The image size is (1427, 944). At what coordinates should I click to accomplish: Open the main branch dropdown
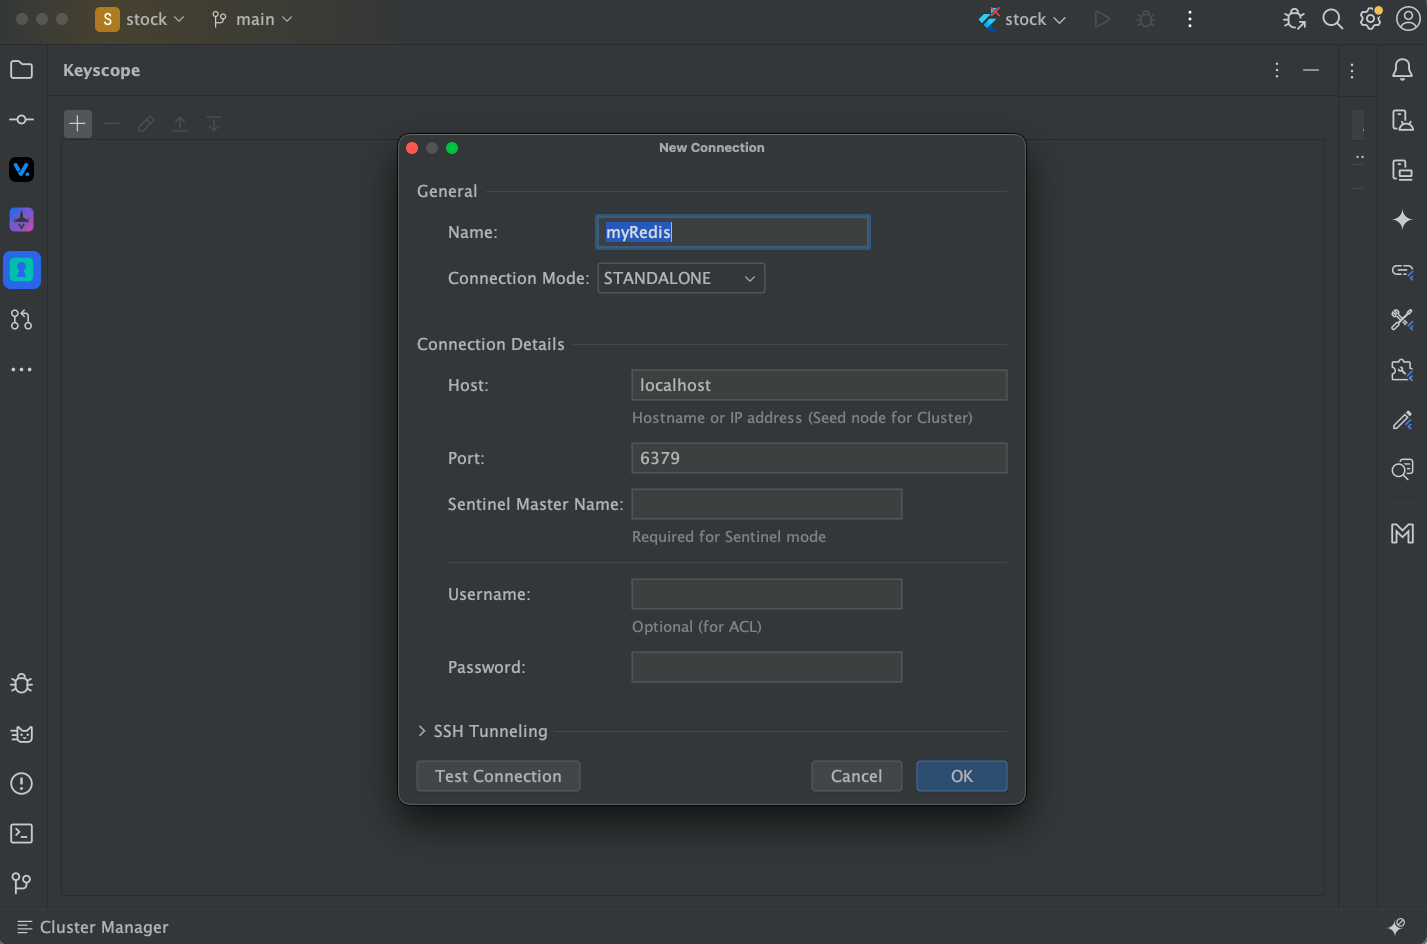[x=251, y=19]
